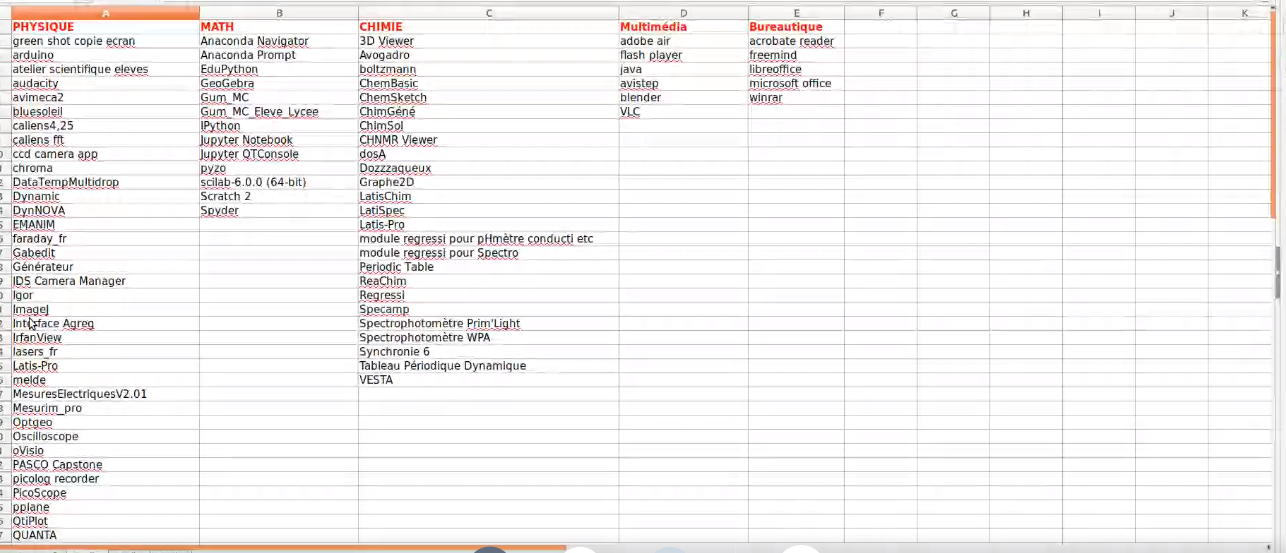Viewport: 1286px width, 553px height.
Task: Select the 'Periodic Table' cell
Action: [x=488, y=267]
